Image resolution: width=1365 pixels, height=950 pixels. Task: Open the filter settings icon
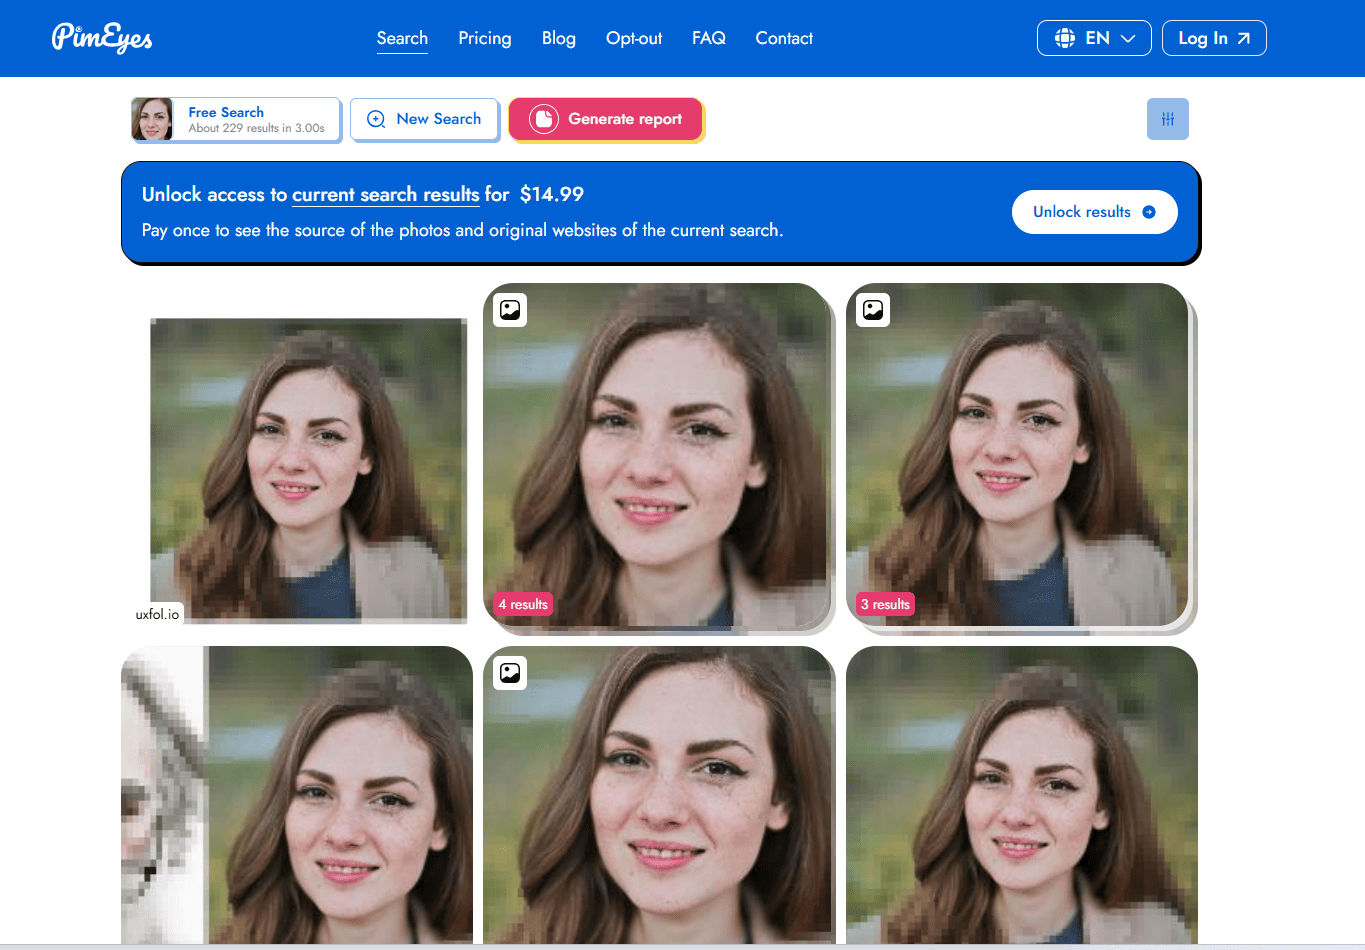(1167, 119)
